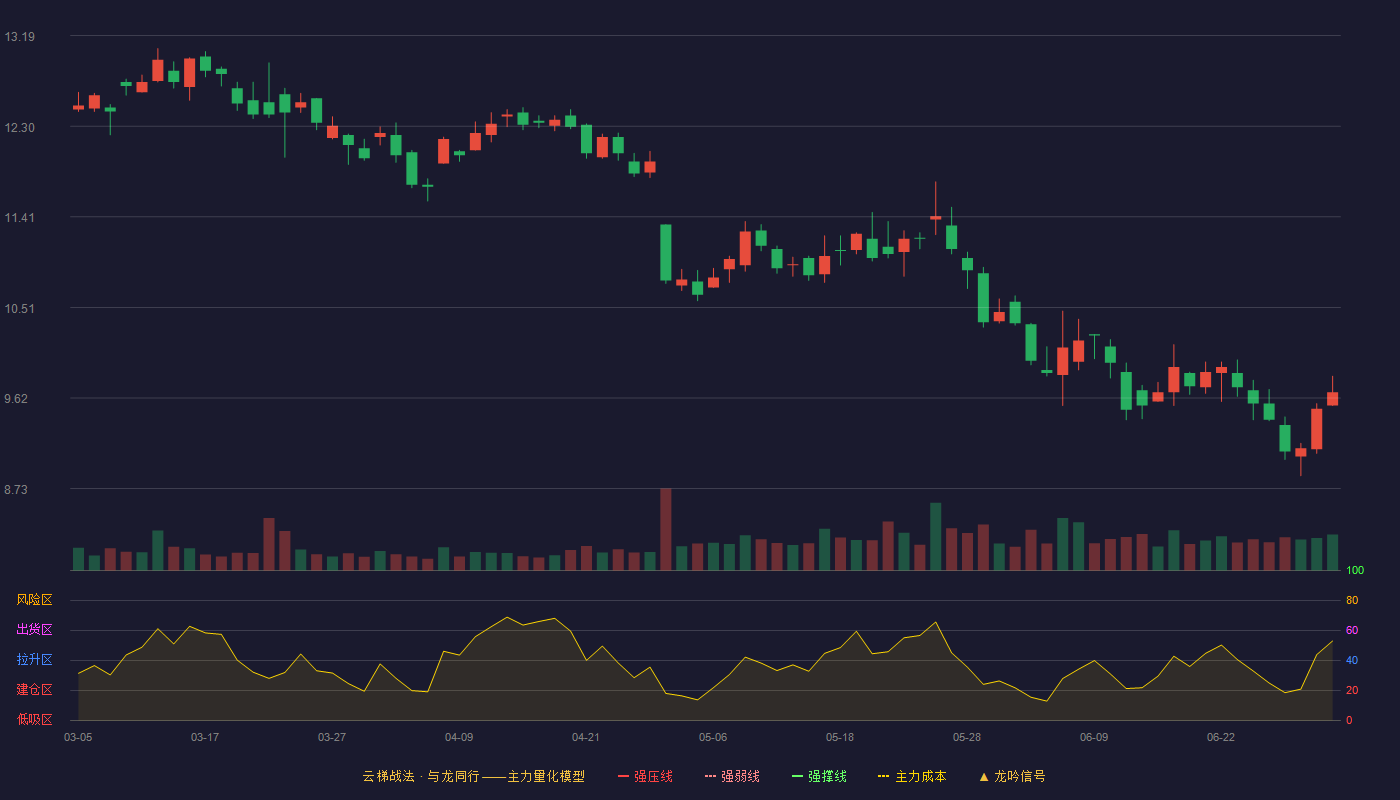The image size is (1400, 800).
Task: Select the 风险区 label on indicator panel
Action: click(34, 600)
